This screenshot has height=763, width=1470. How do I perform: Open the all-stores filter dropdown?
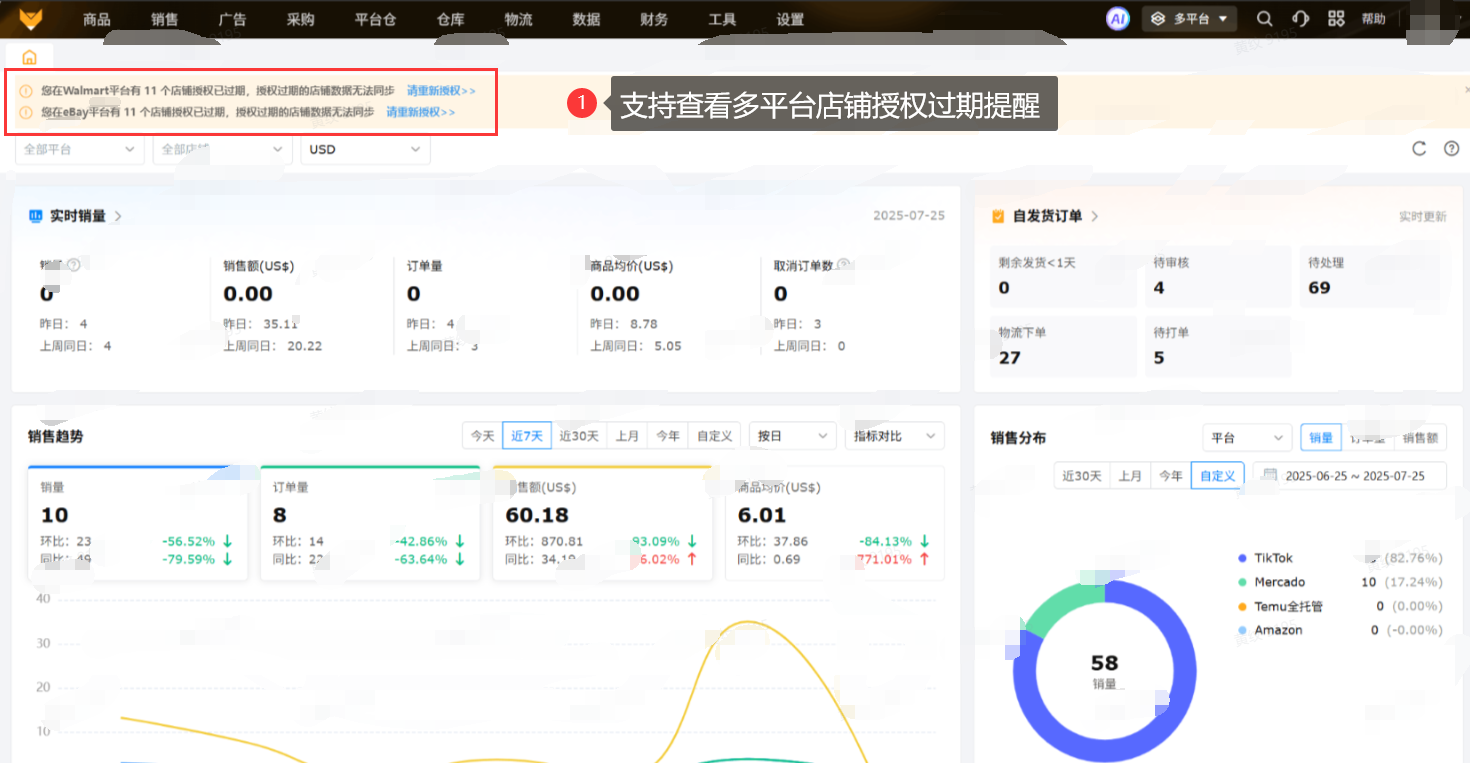(x=222, y=149)
